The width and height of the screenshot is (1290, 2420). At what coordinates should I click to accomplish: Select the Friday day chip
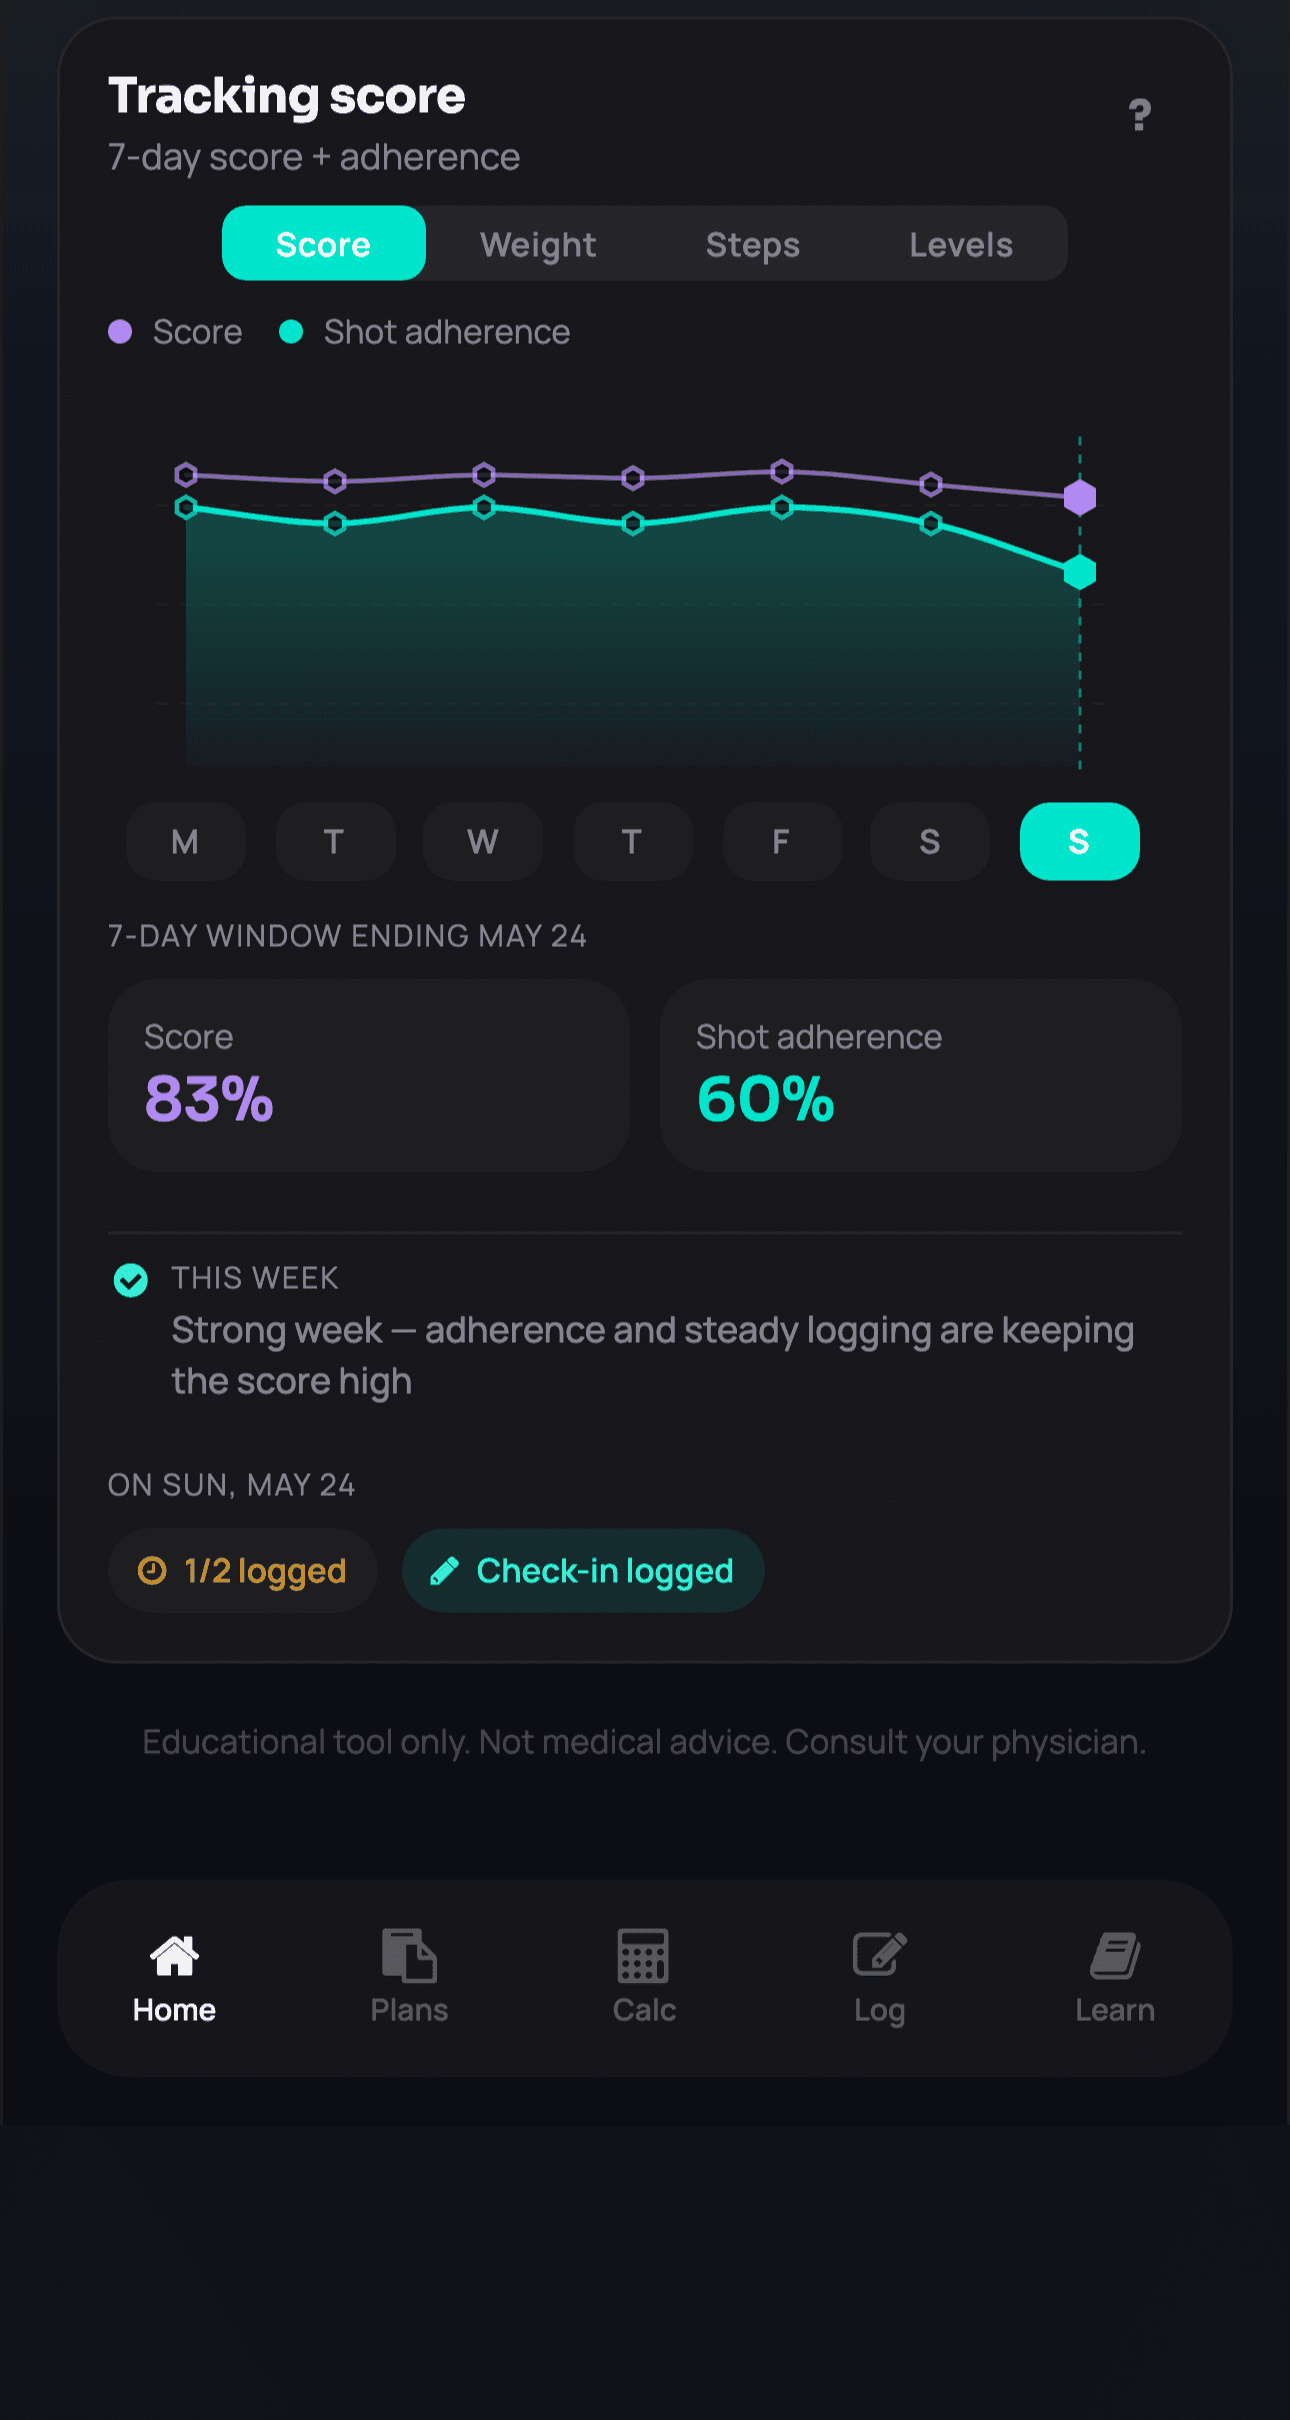[782, 841]
